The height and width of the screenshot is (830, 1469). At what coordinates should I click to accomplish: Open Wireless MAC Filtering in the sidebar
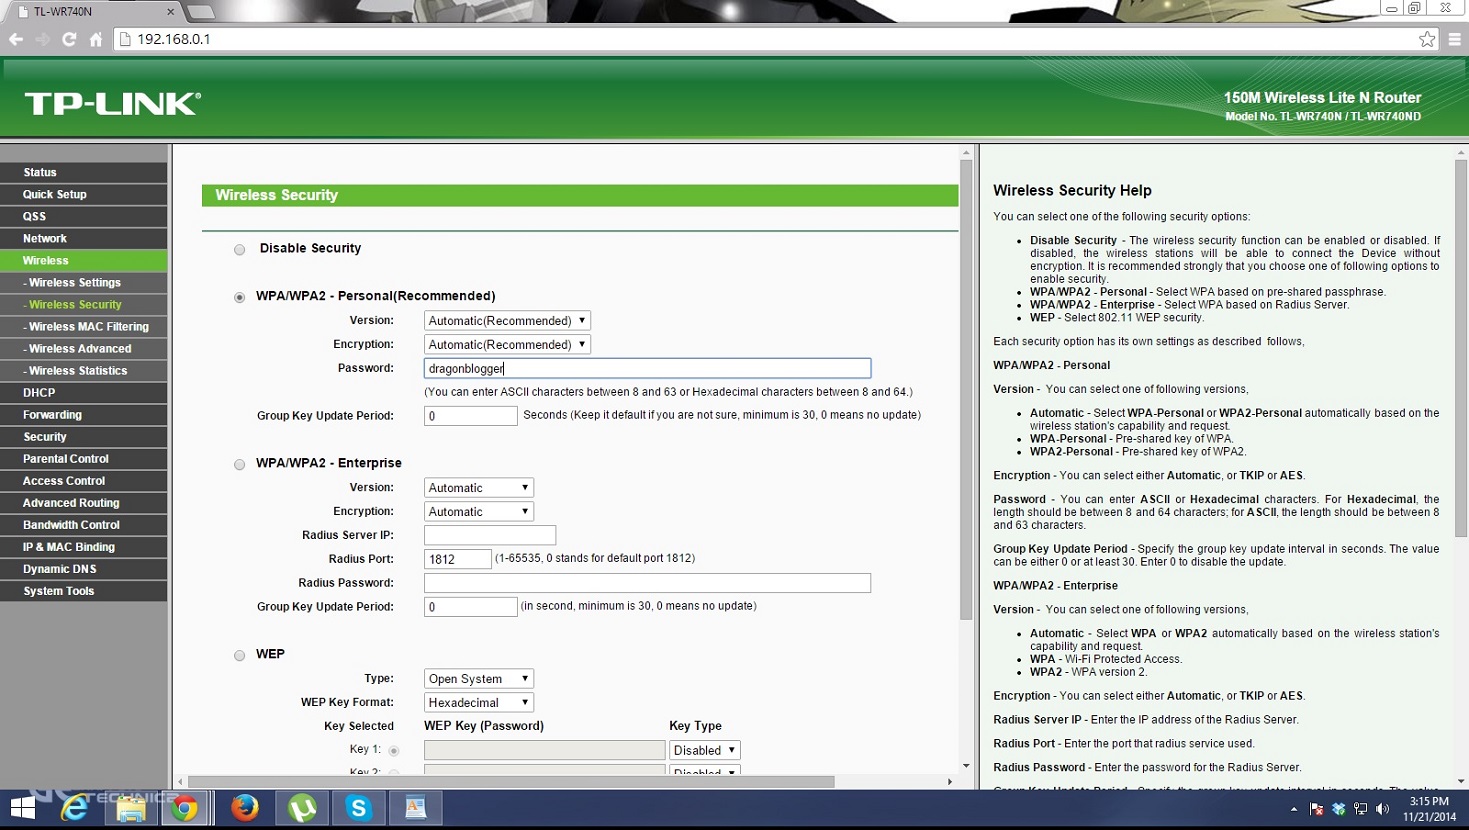click(88, 327)
